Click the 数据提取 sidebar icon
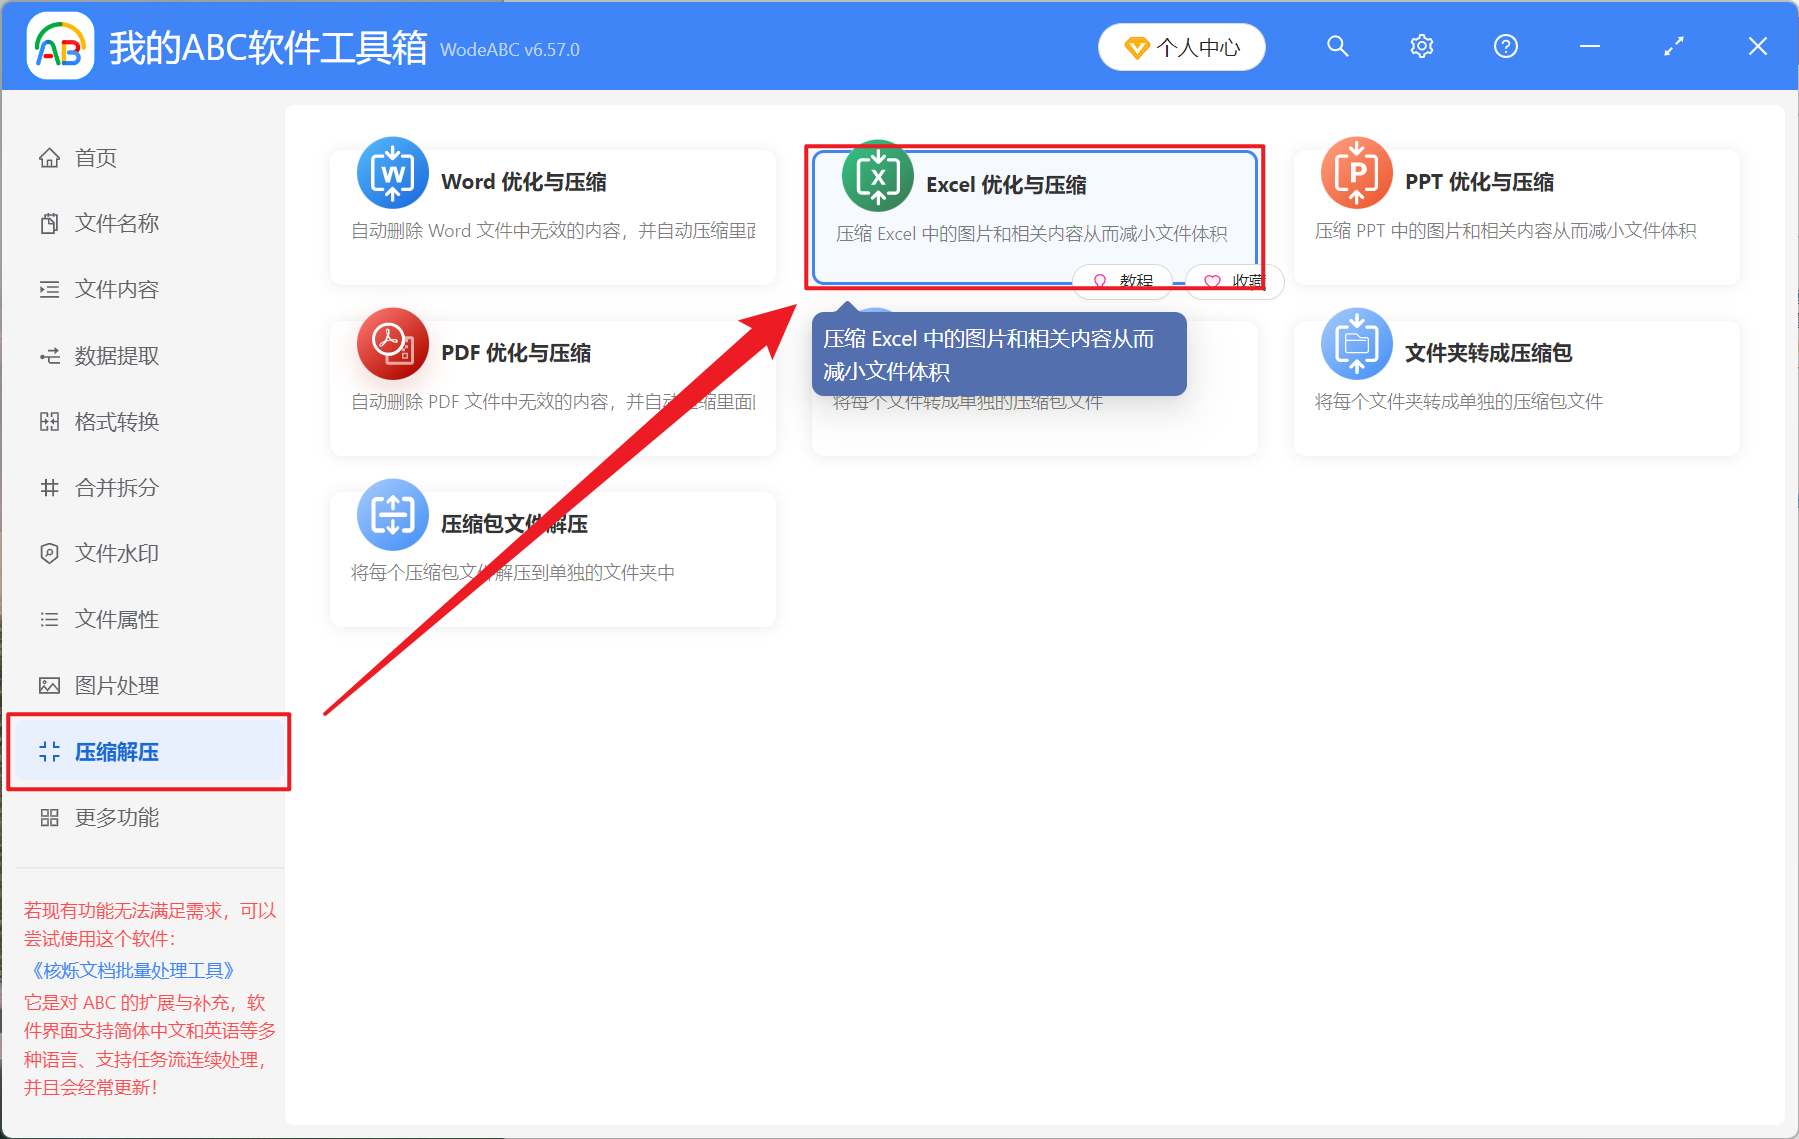The height and width of the screenshot is (1139, 1799). (x=49, y=356)
